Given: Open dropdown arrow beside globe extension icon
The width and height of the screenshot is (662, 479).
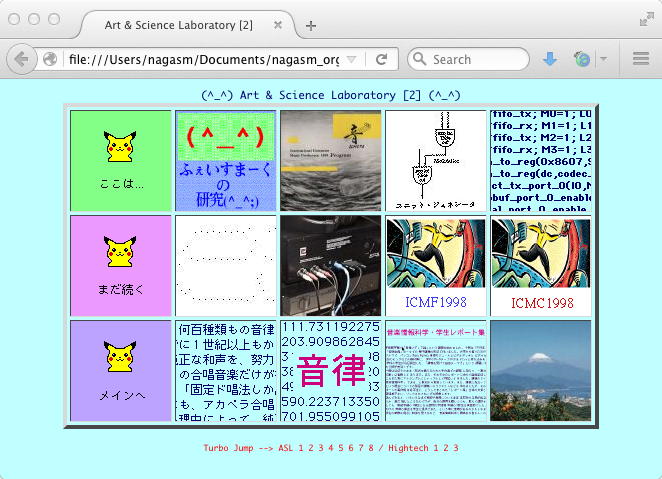Looking at the screenshot, I should 603,59.
